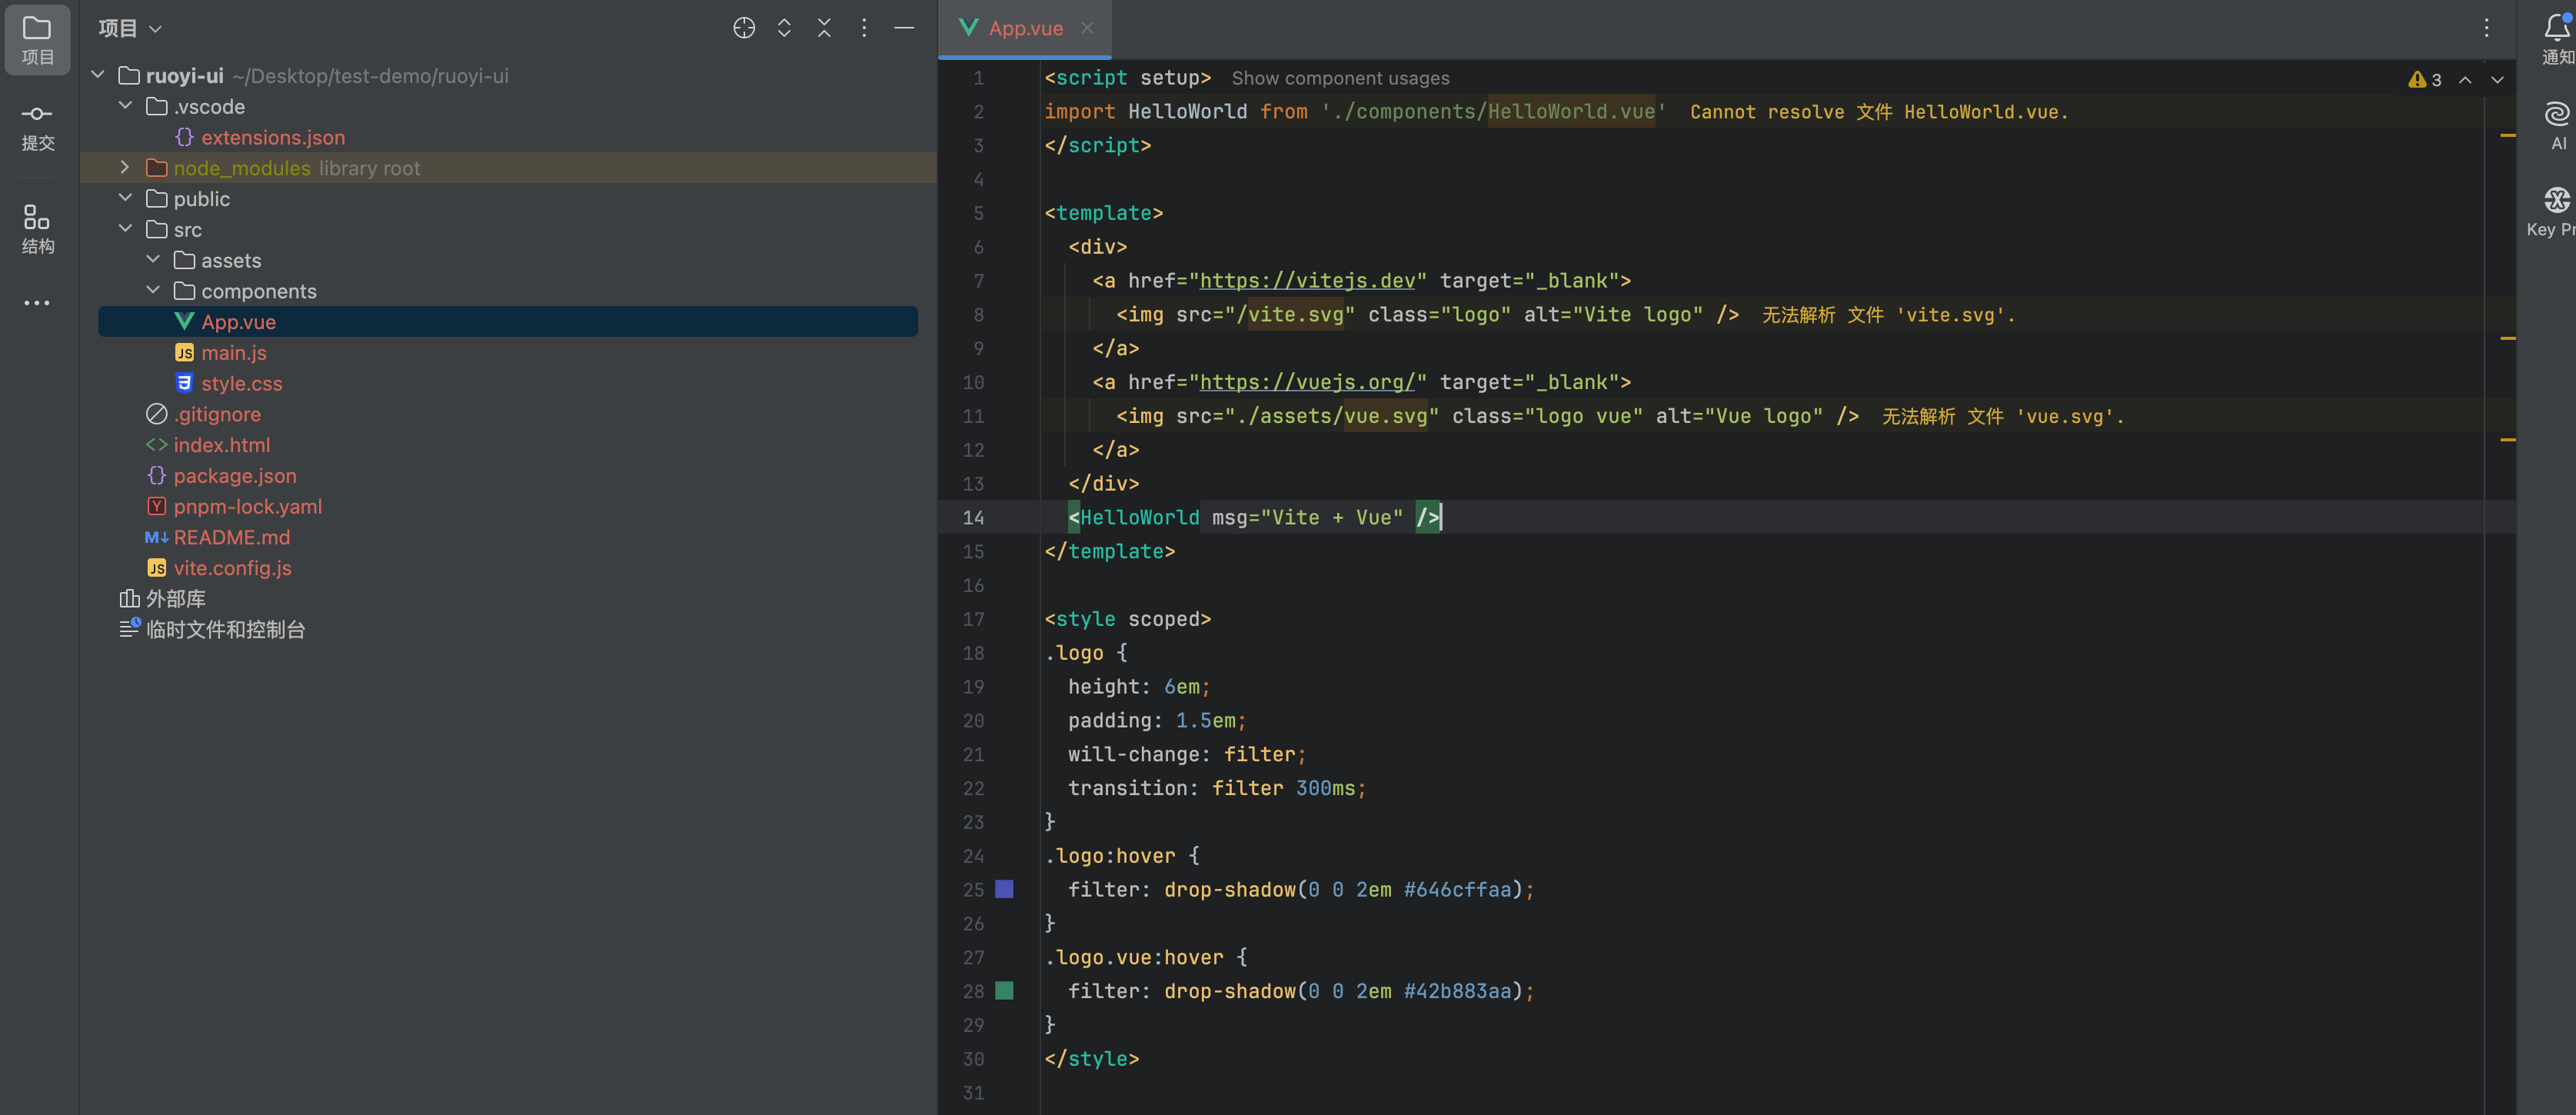This screenshot has width=2576, height=1115.
Task: Click the #42b883aa green color swatch
Action: 1004,991
